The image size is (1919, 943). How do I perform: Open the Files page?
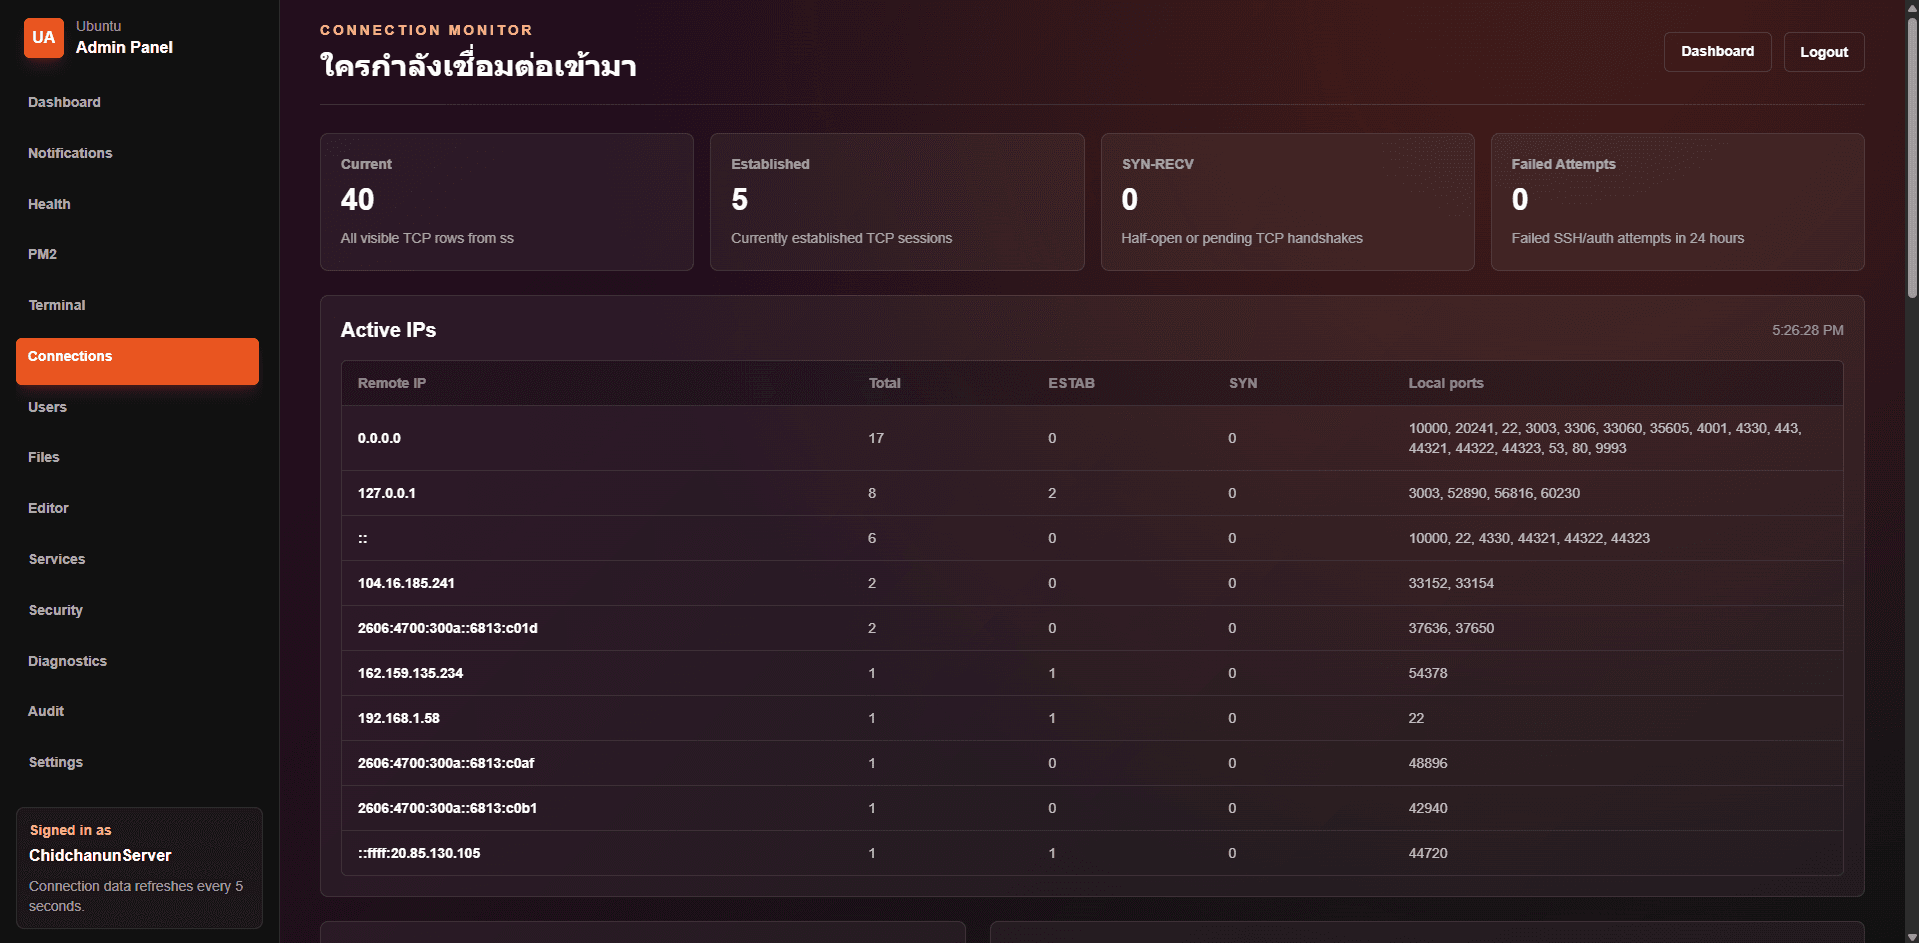[44, 457]
